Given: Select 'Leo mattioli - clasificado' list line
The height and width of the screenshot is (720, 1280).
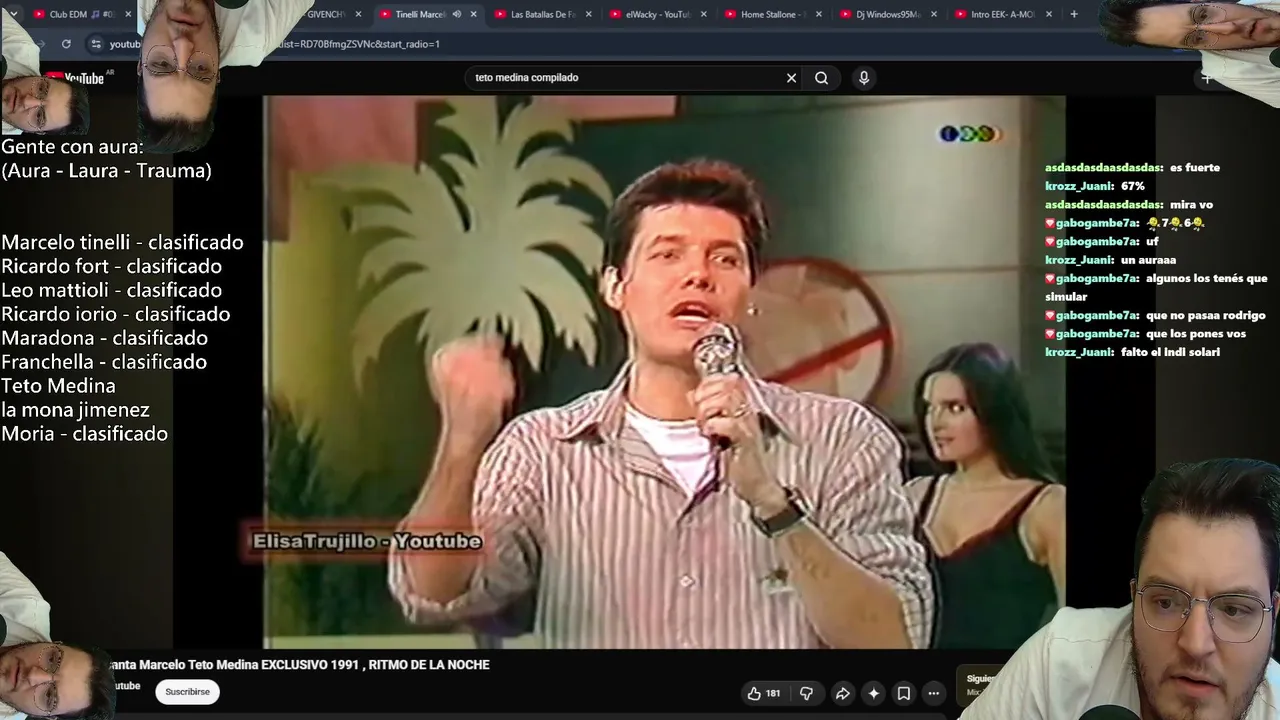Looking at the screenshot, I should click(111, 290).
